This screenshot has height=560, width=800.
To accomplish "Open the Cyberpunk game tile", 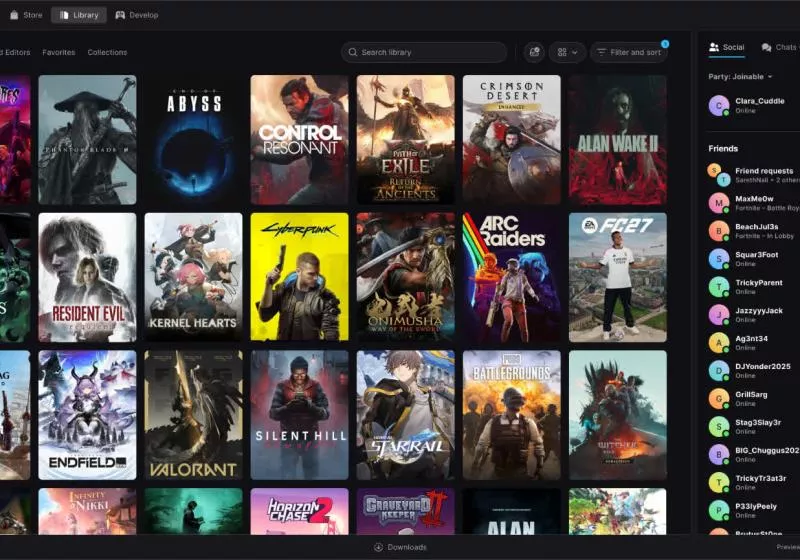I will coord(299,277).
